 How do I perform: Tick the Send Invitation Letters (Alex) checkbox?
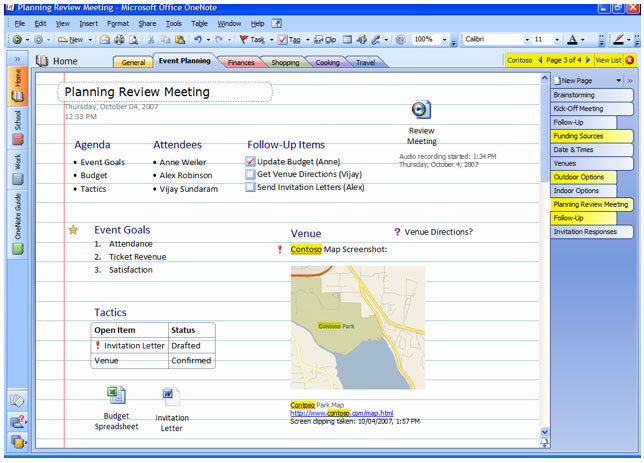coord(251,187)
